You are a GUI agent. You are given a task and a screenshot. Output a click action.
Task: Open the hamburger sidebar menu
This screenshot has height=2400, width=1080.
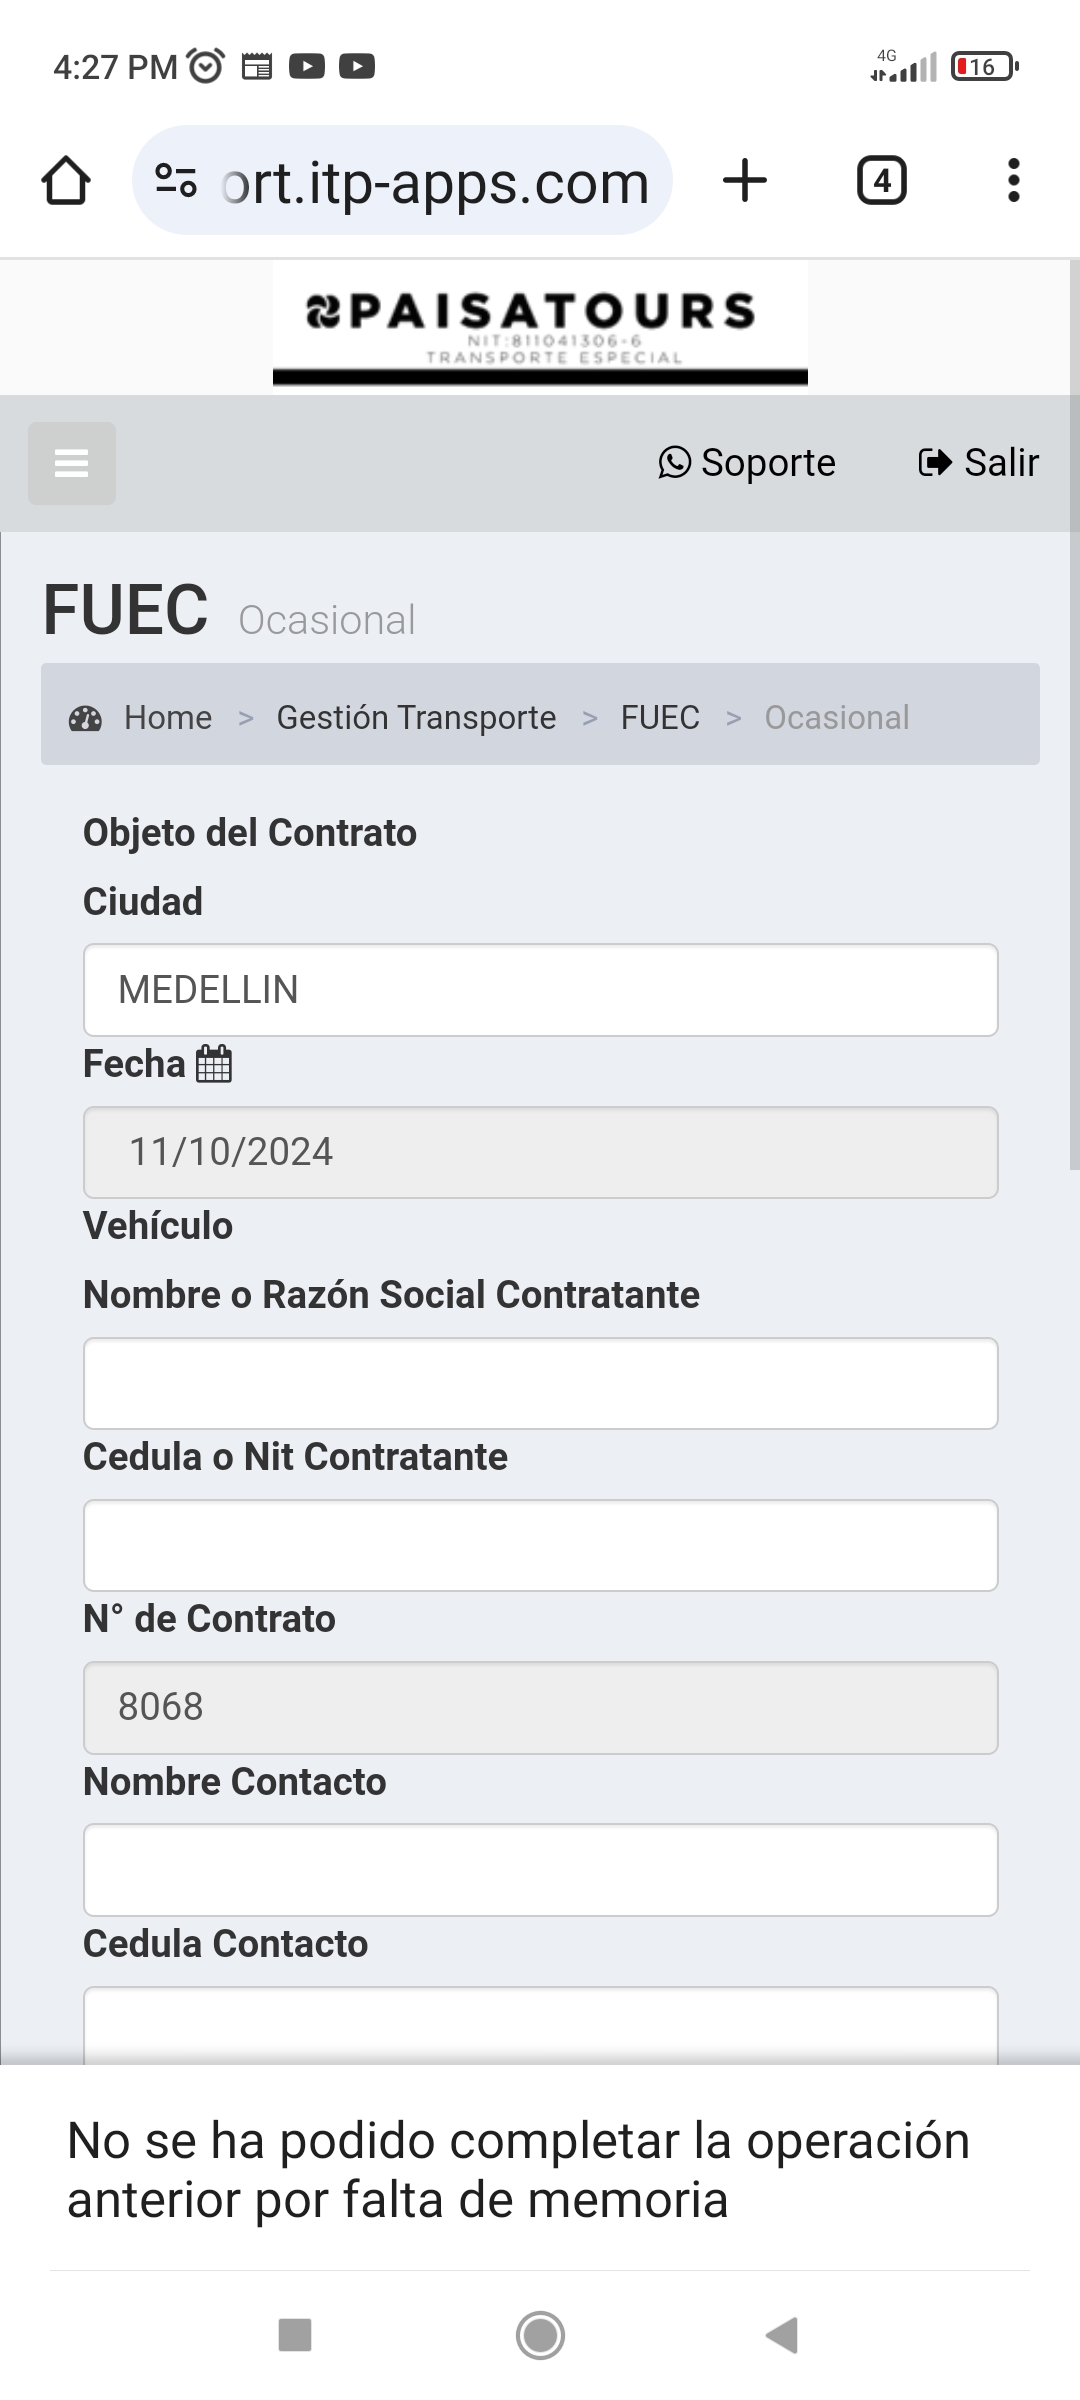pos(71,463)
